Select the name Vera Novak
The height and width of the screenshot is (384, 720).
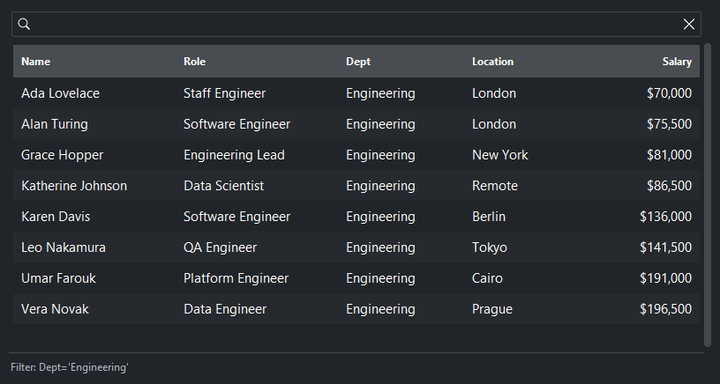(55, 309)
